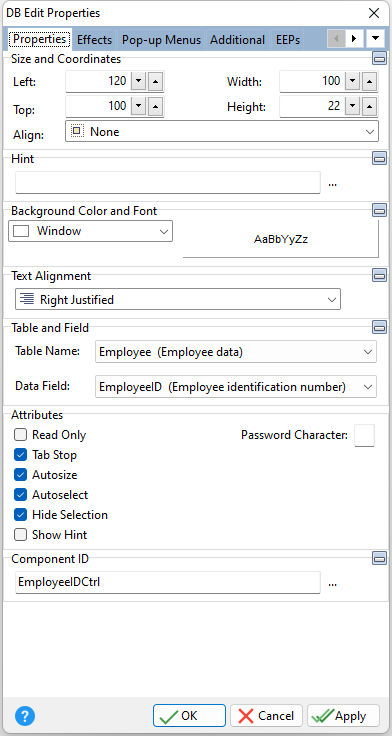Image resolution: width=392 pixels, height=736 pixels.
Task: Click the Left value field
Action: pyautogui.click(x=97, y=82)
